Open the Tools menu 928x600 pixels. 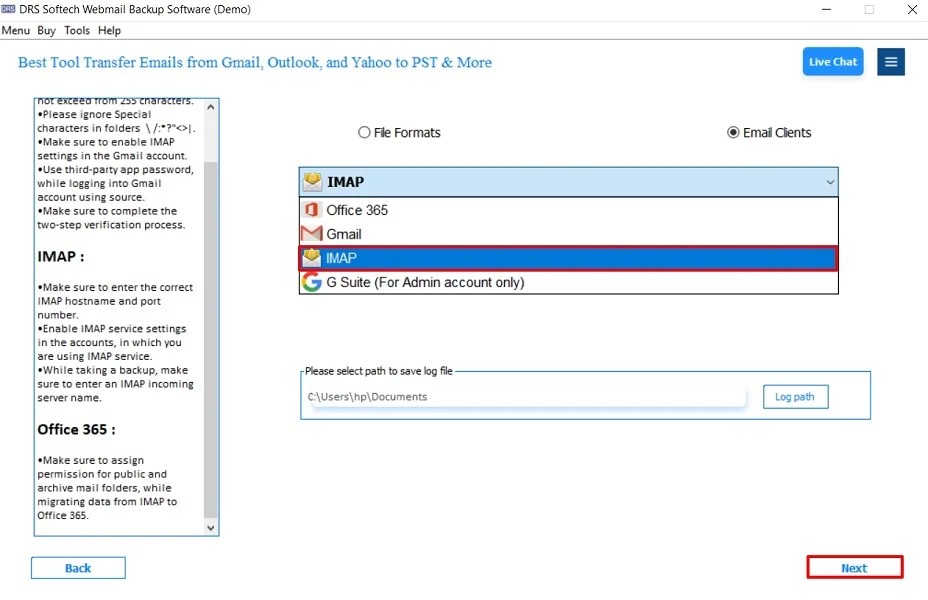tap(76, 30)
